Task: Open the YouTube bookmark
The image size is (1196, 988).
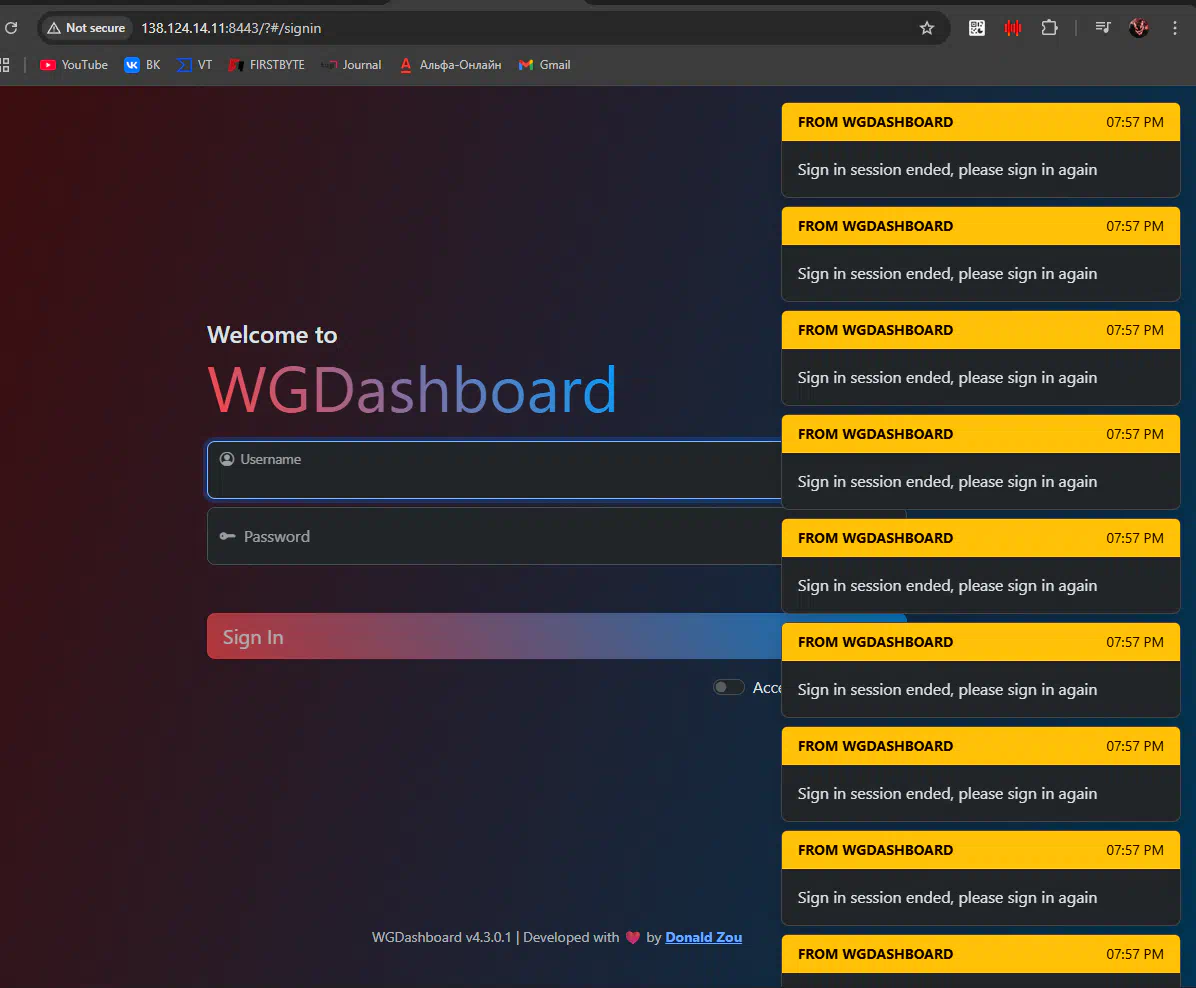Action: point(74,65)
